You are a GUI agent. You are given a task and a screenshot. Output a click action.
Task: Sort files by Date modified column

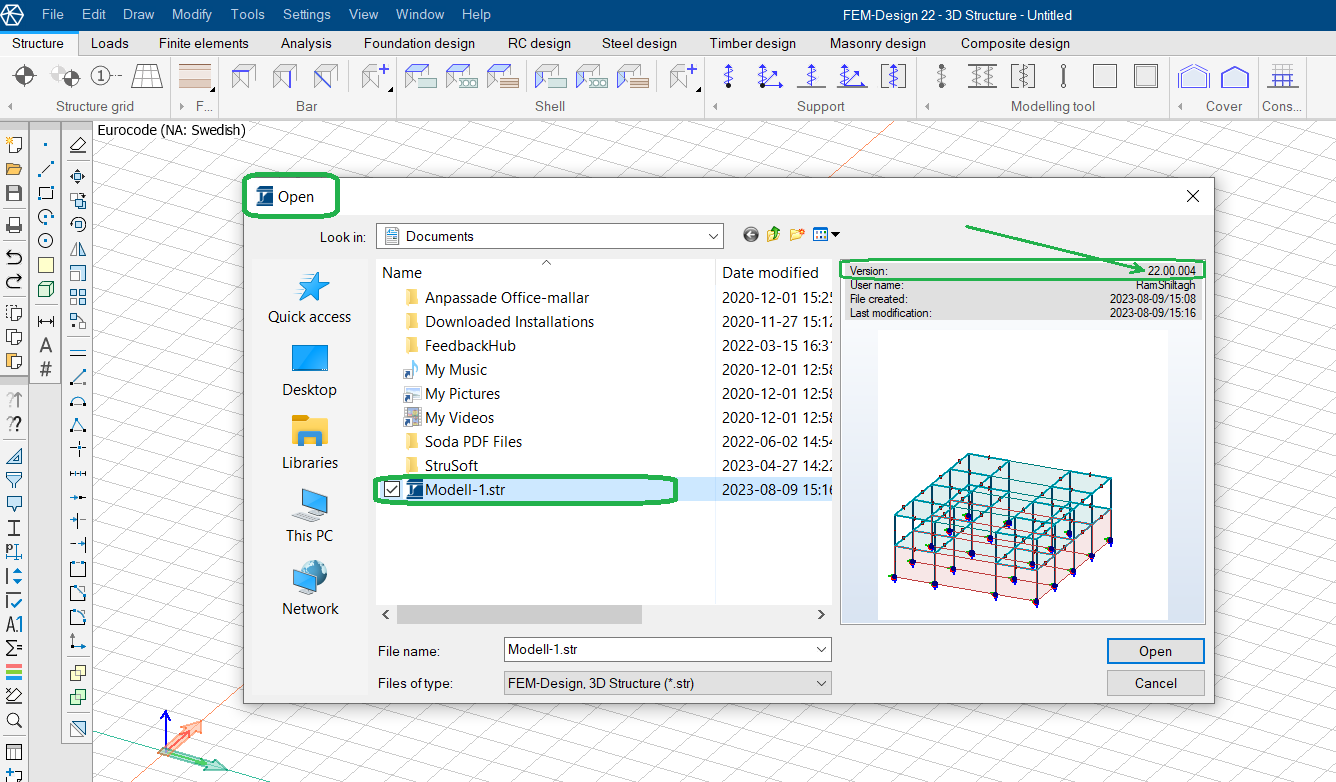coord(770,272)
